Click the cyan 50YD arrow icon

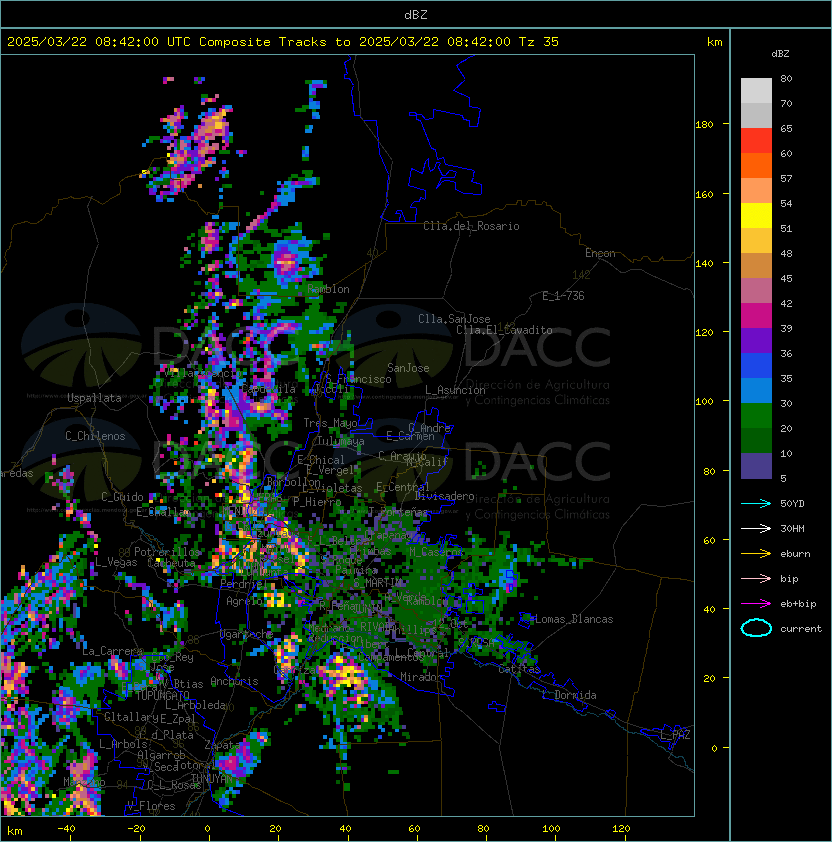[756, 504]
